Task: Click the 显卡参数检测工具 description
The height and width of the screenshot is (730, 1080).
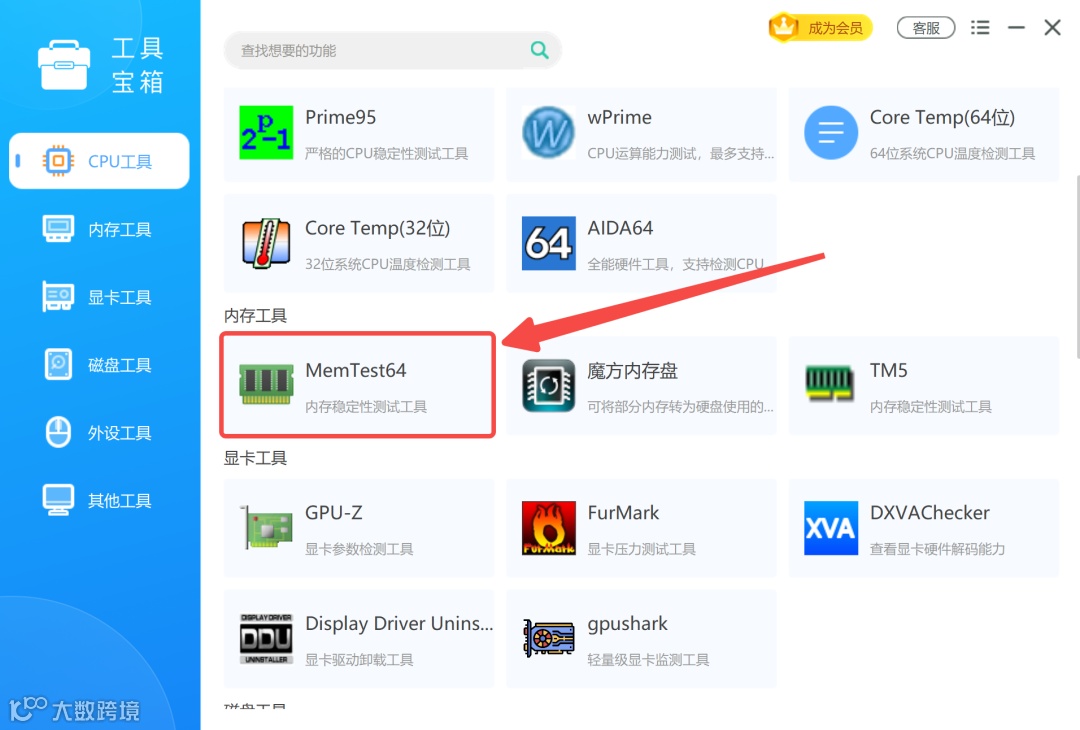Action: pos(359,549)
